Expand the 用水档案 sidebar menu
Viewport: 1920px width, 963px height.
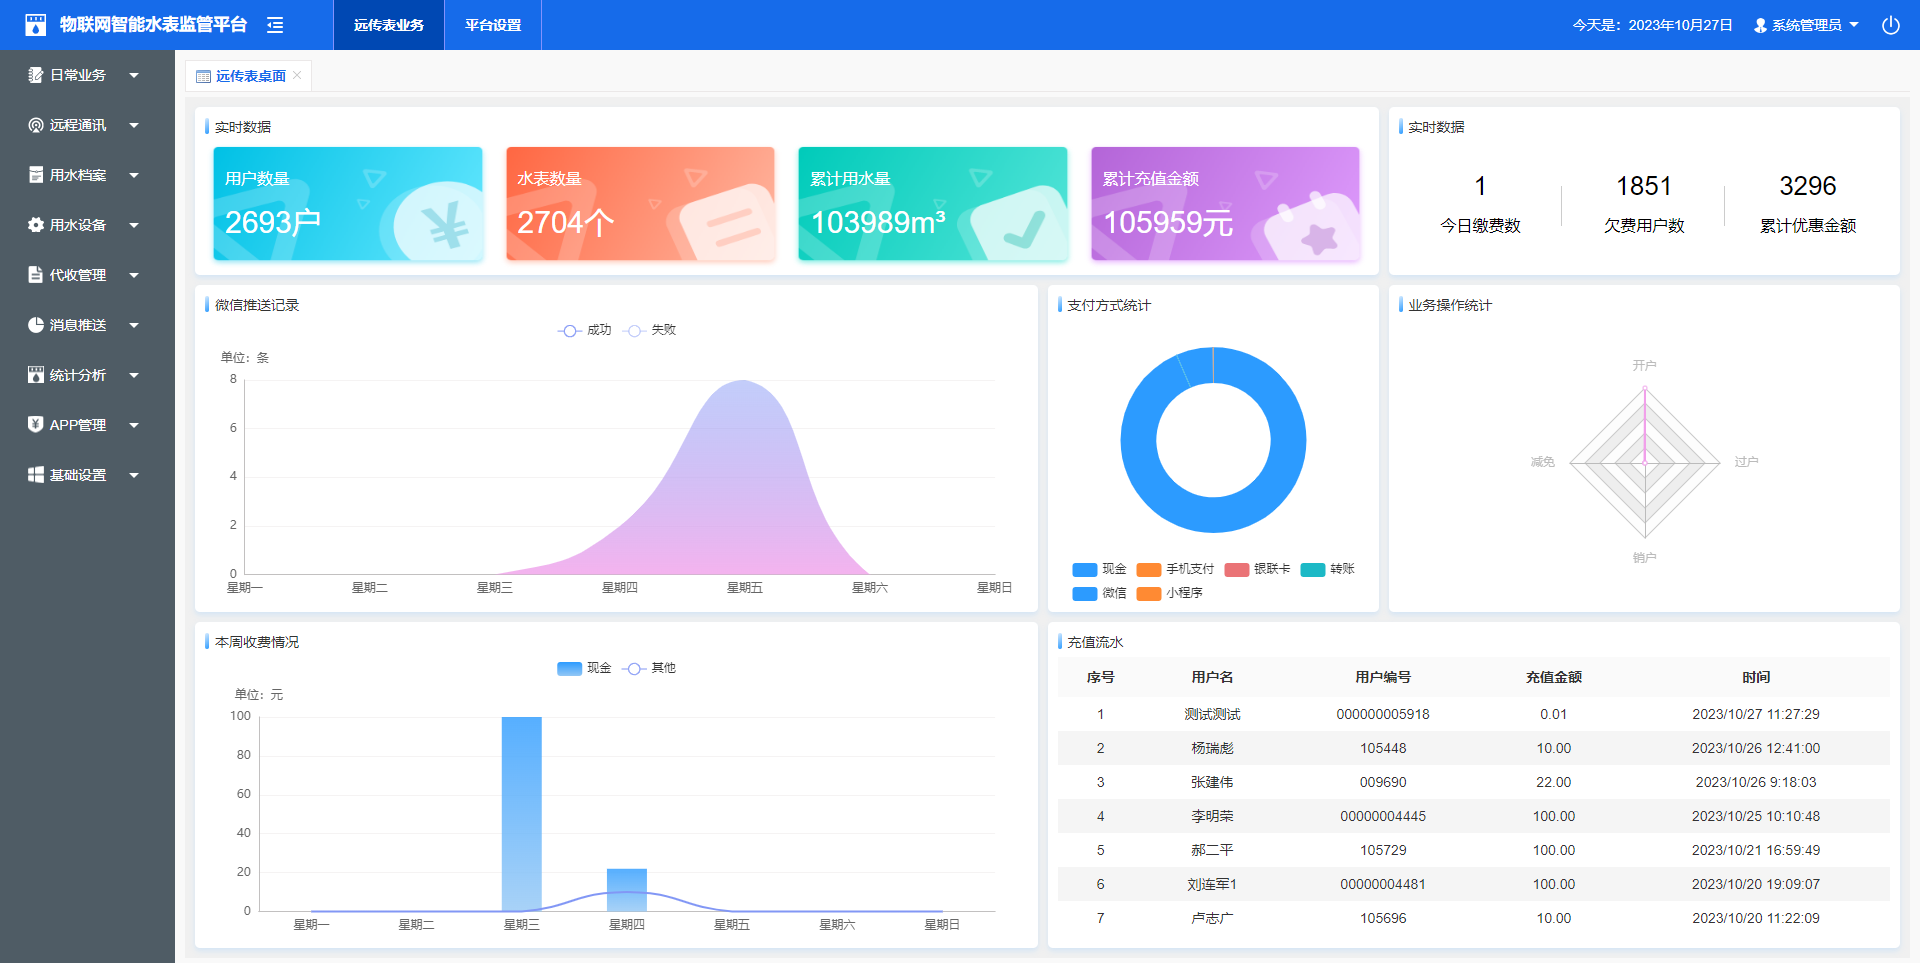[134, 175]
